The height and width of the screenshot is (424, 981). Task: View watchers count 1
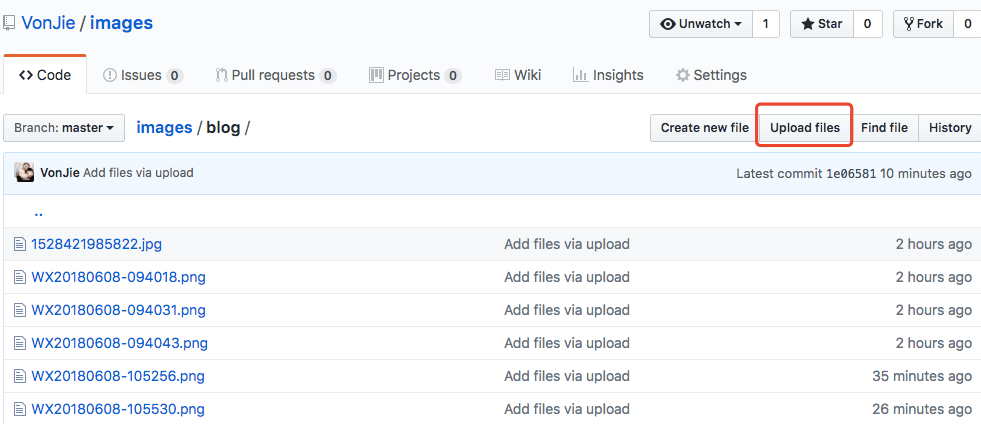[766, 24]
